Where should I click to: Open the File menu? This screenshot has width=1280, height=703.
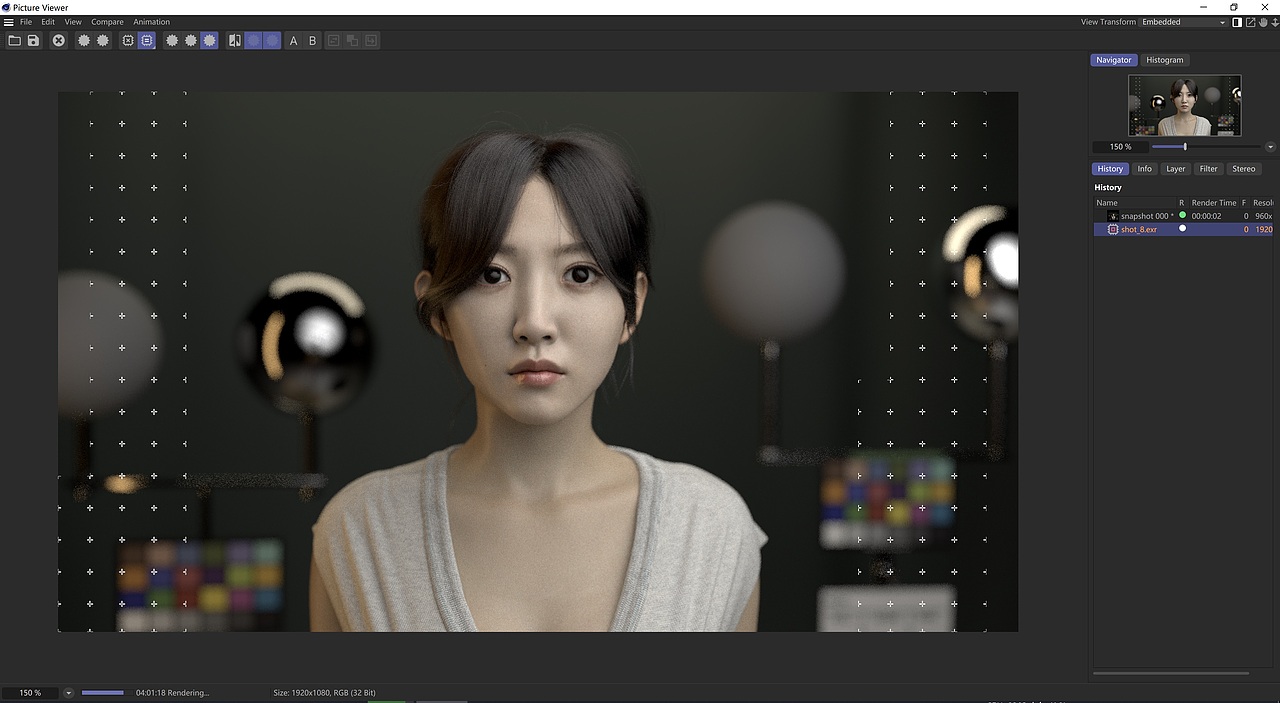pyautogui.click(x=26, y=22)
